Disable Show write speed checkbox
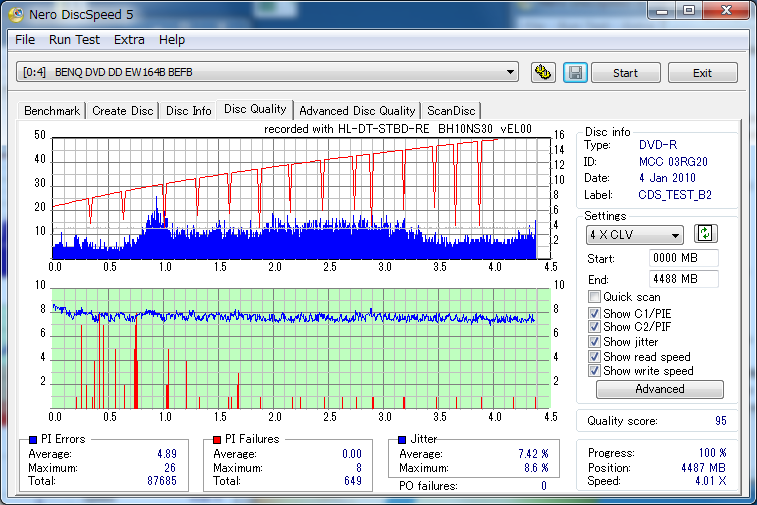Image resolution: width=757 pixels, height=505 pixels. (595, 371)
